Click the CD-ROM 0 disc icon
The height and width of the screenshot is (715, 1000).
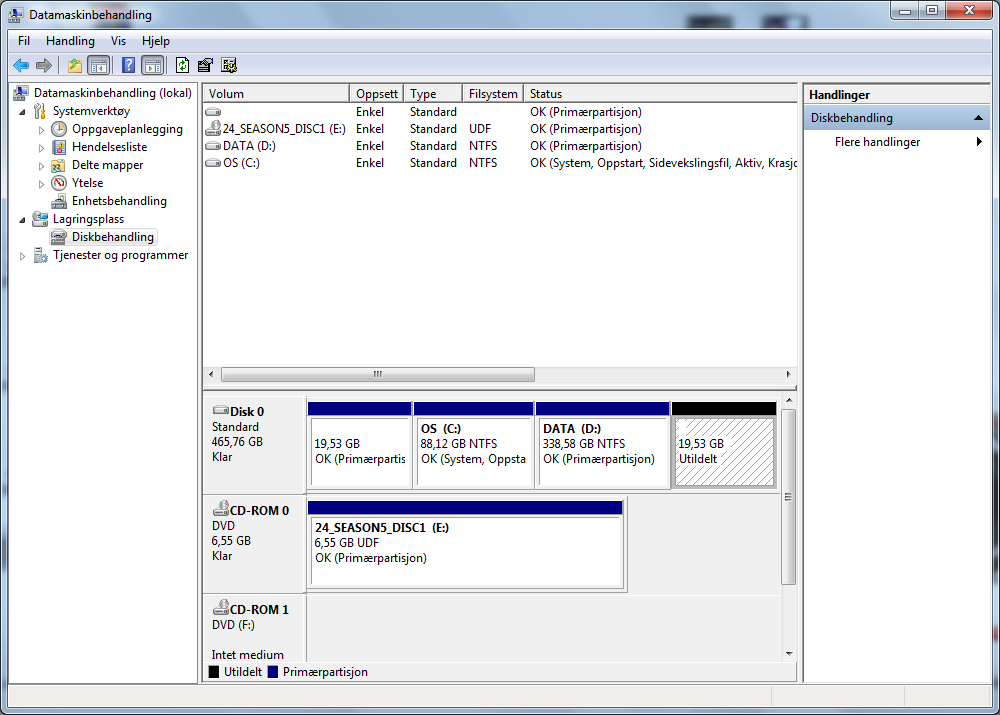pos(221,508)
